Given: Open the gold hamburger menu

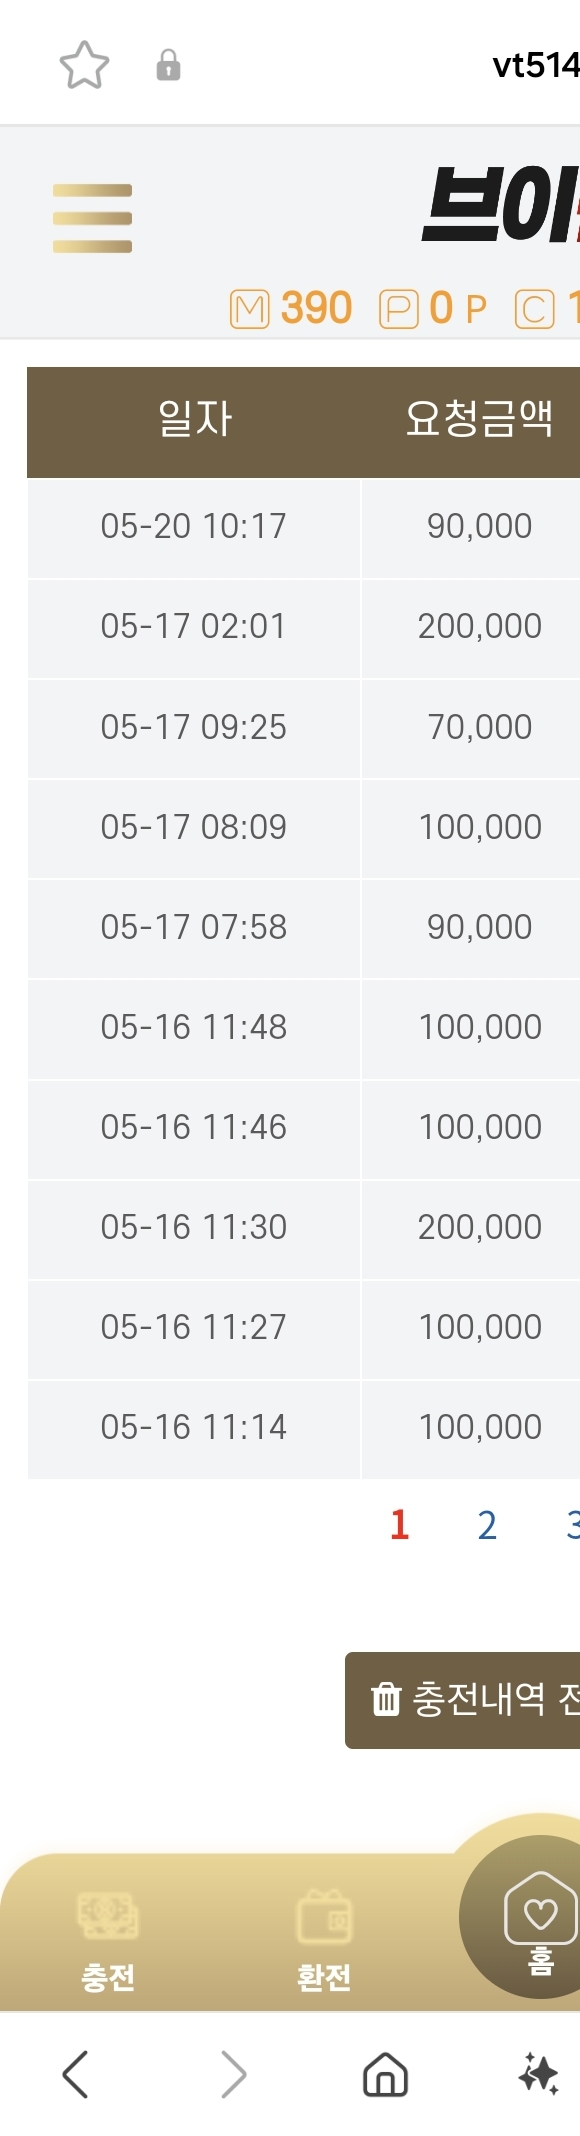Looking at the screenshot, I should (x=92, y=218).
